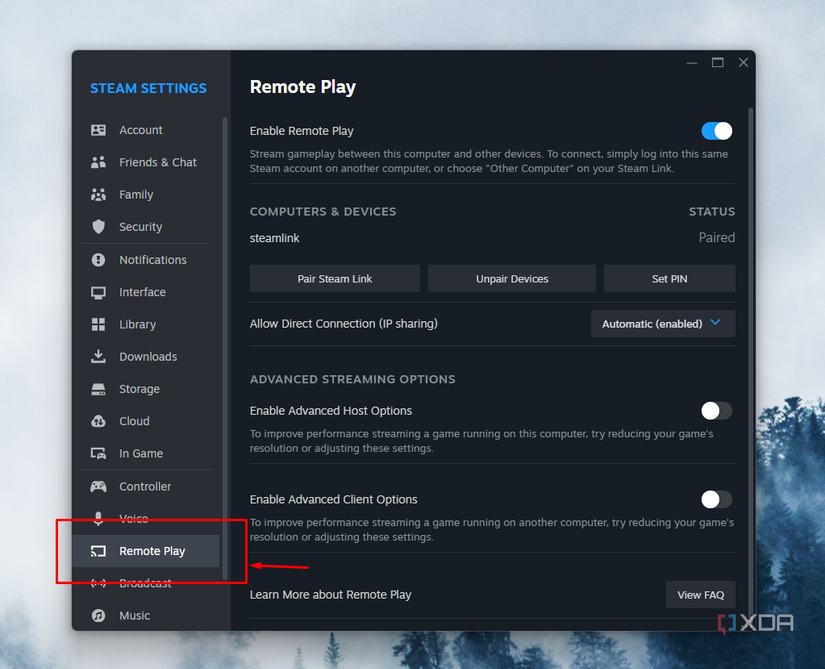Open In Game settings
Viewport: 825px width, 669px height.
[x=146, y=453]
